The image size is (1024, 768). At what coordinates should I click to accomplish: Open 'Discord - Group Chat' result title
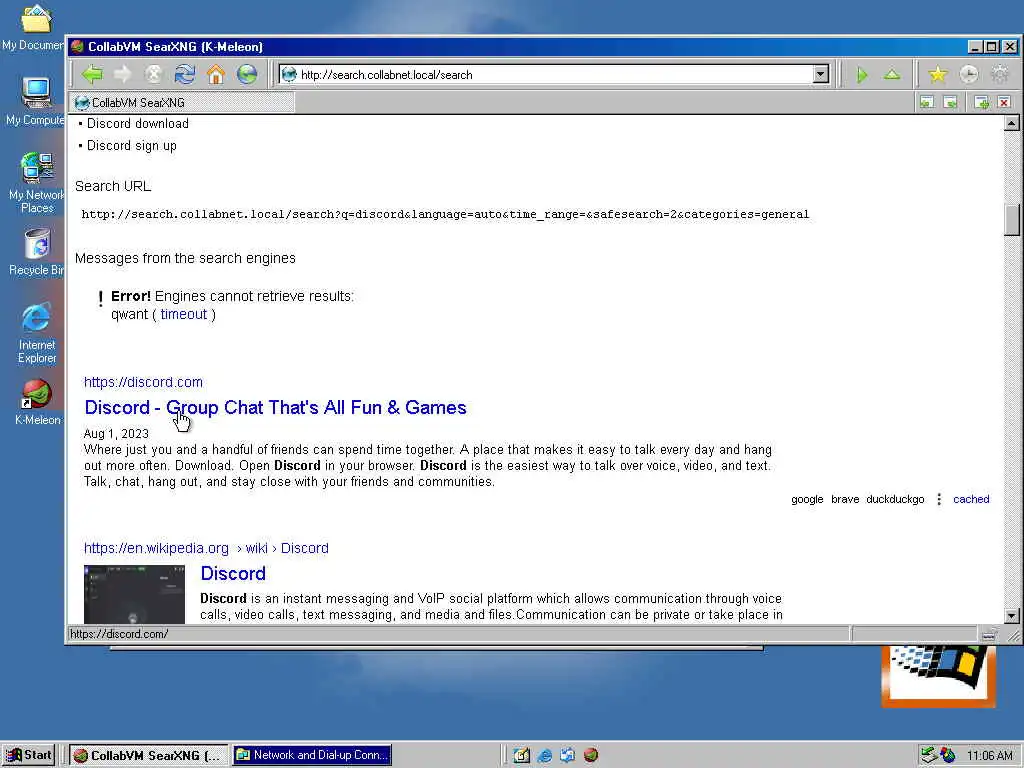pos(276,408)
